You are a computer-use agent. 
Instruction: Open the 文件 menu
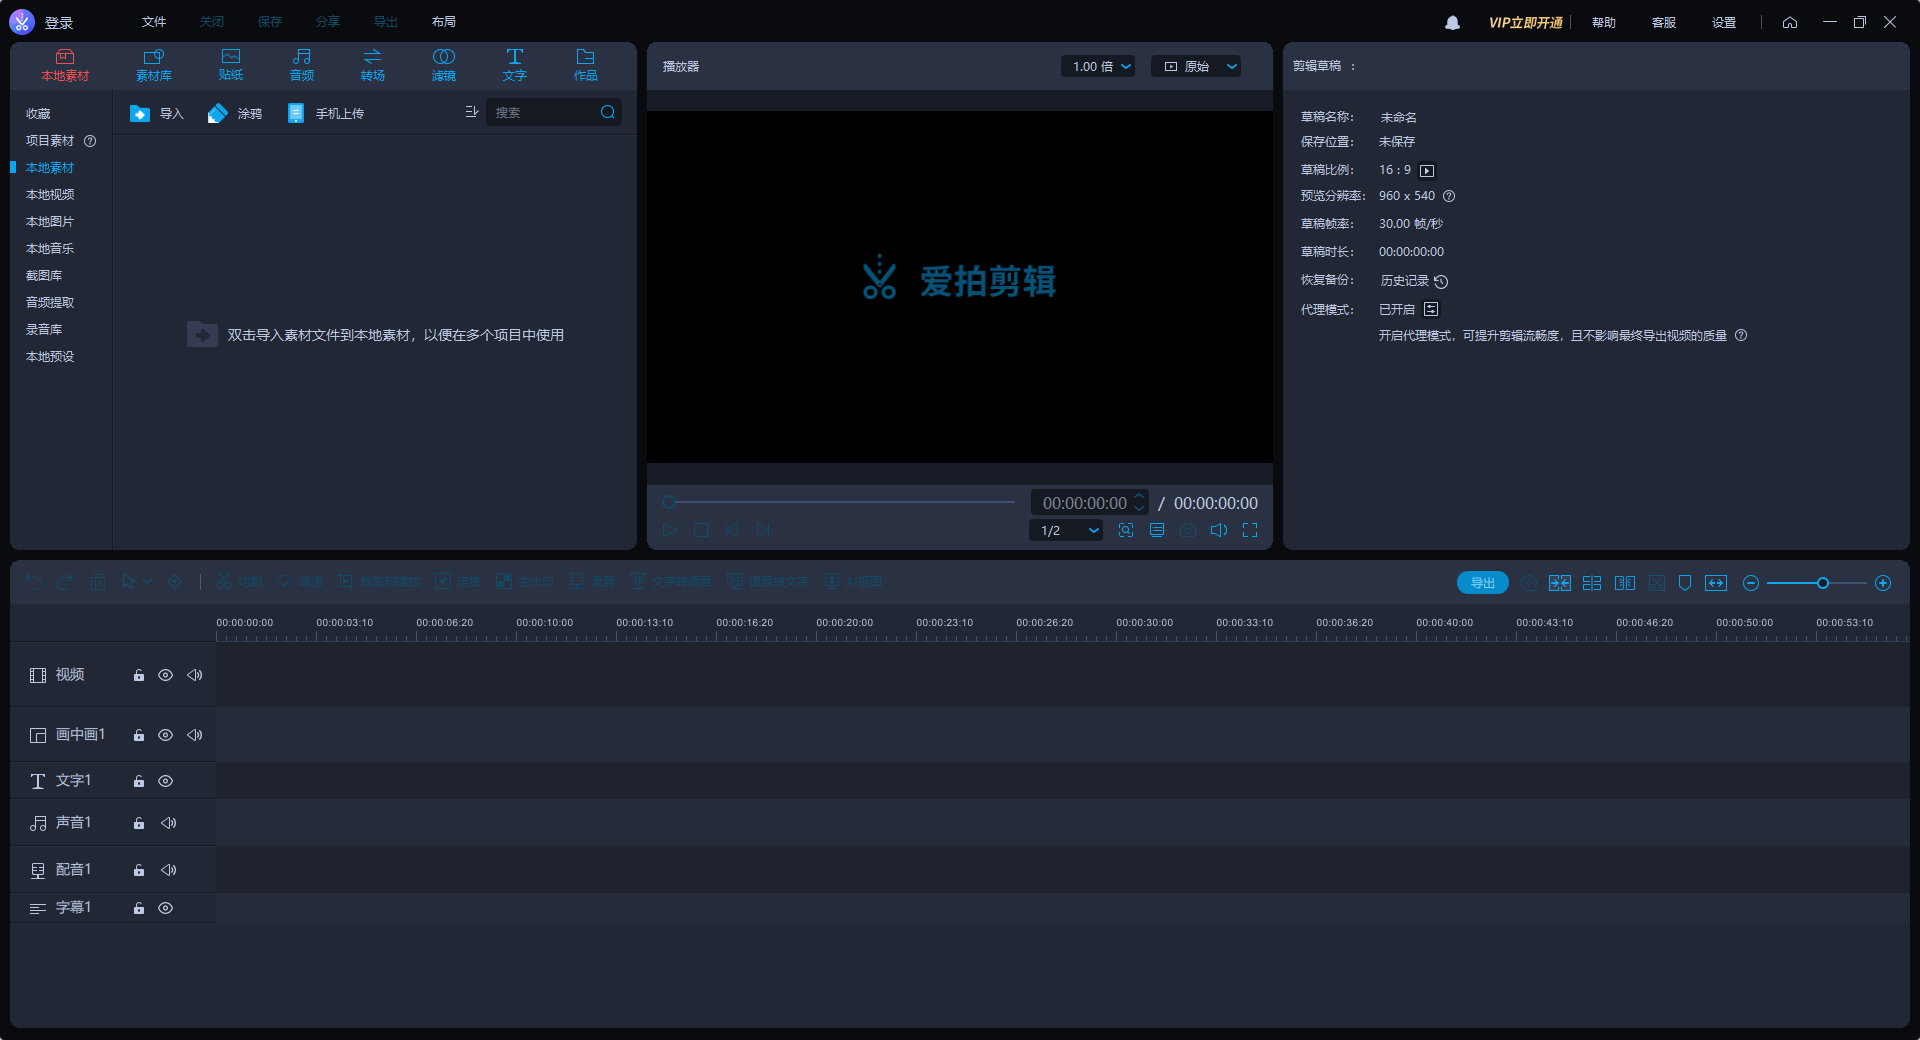[x=153, y=21]
